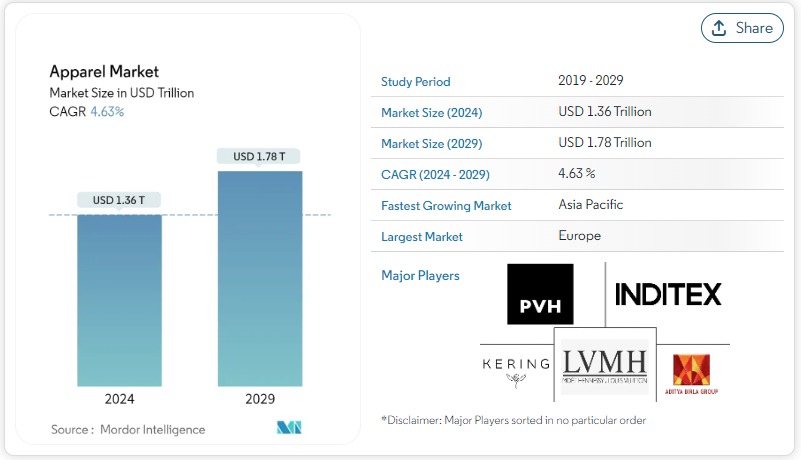Click the Mordor Intelligence logo icon
Screen dimensions: 801x460
[x=289, y=428]
